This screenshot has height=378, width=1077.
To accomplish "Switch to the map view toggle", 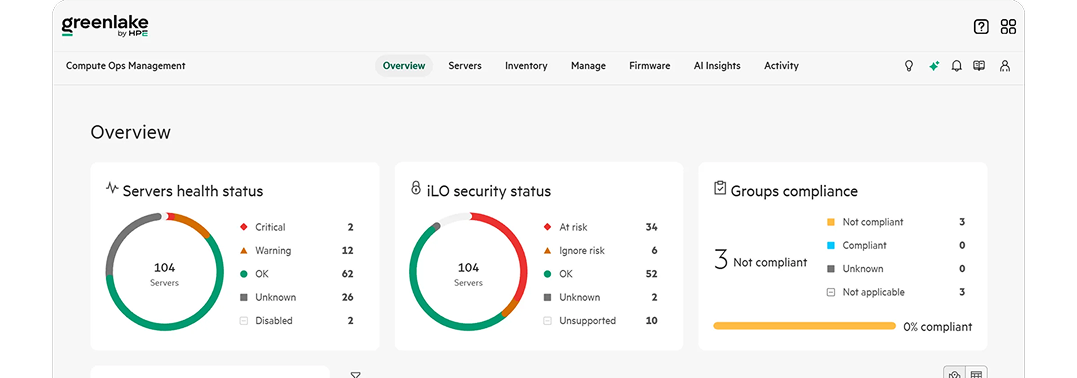I will pyautogui.click(x=955, y=373).
